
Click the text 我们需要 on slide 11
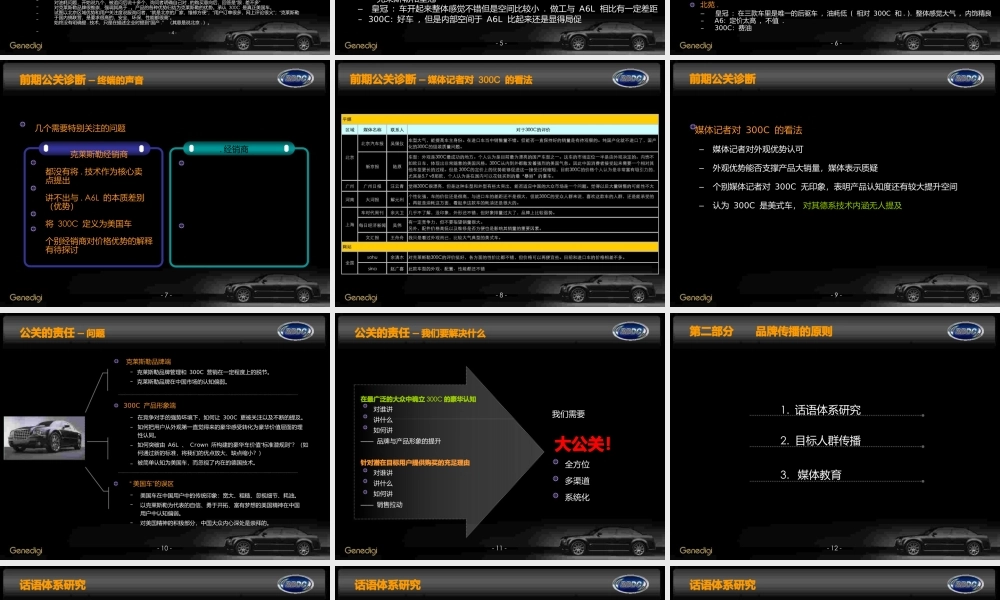pyautogui.click(x=568, y=414)
